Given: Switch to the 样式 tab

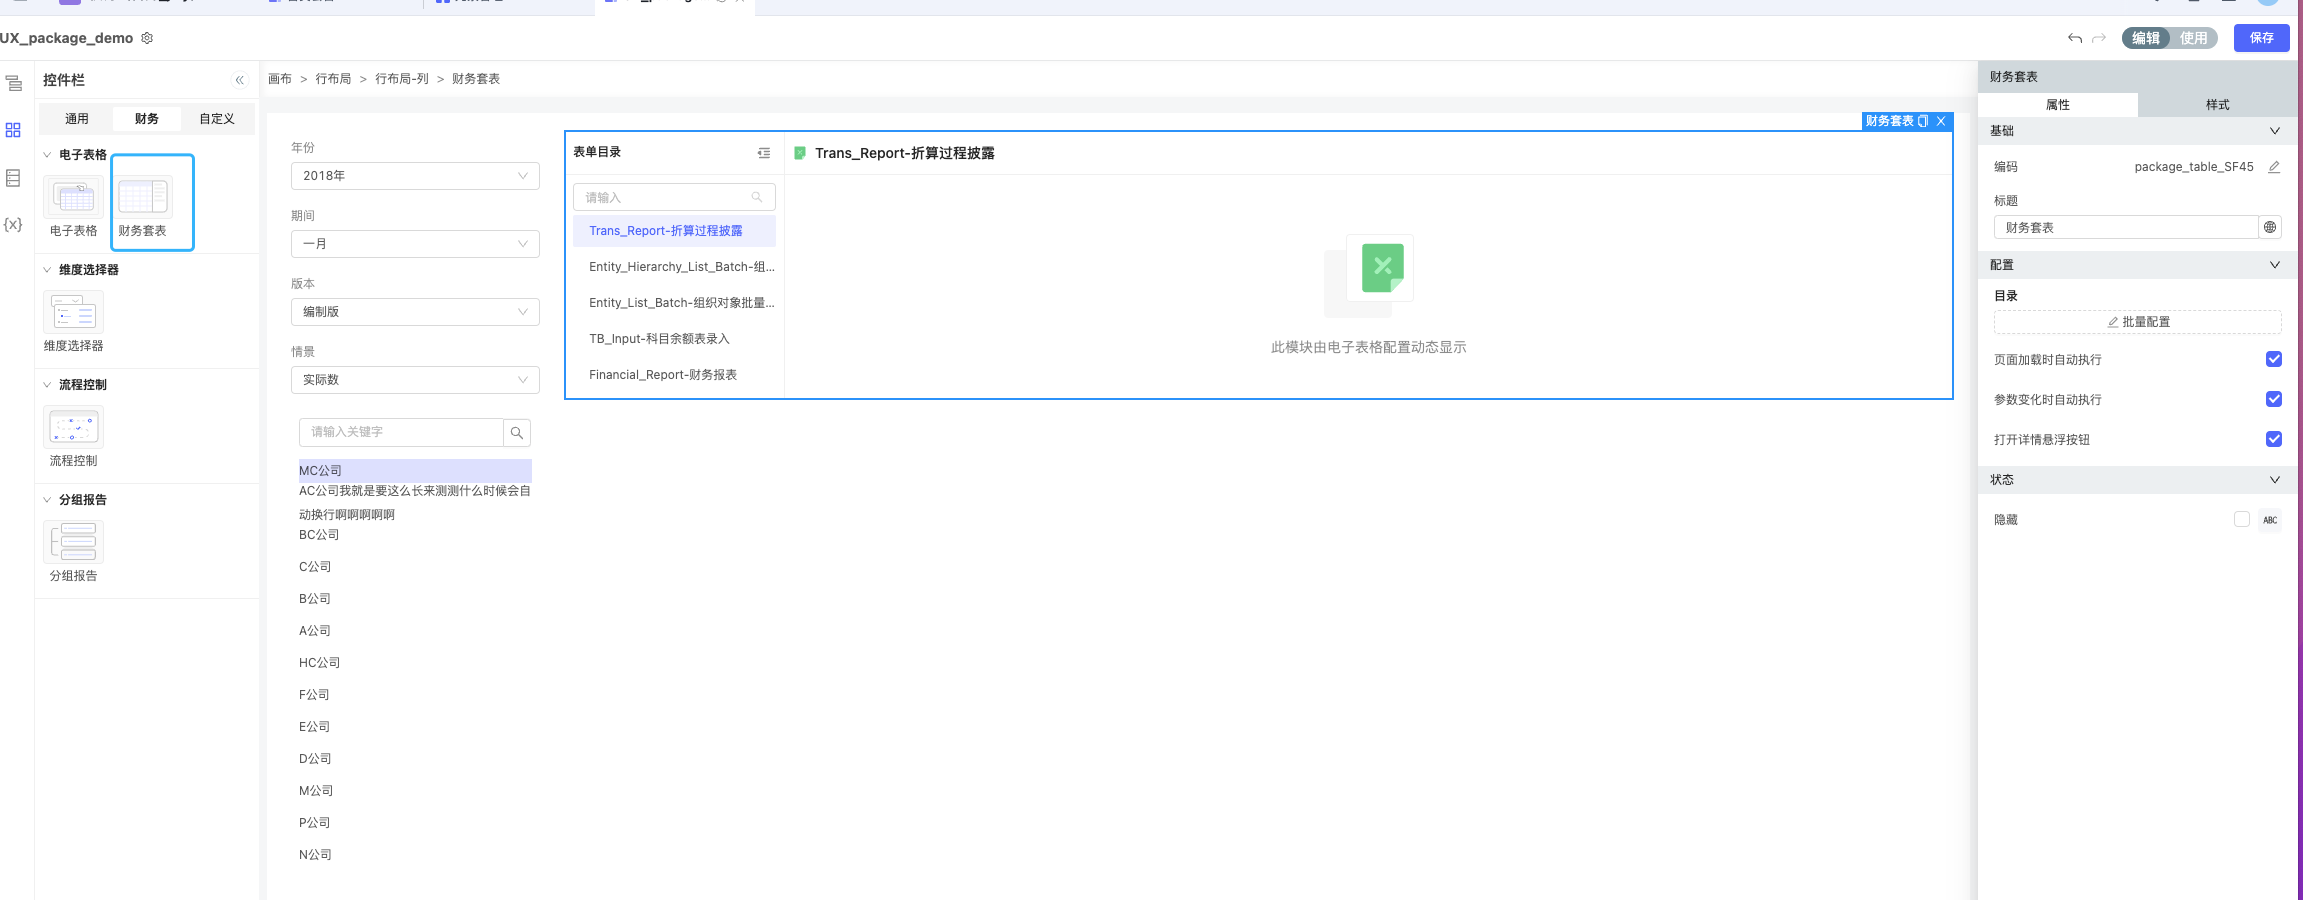Looking at the screenshot, I should (x=2217, y=105).
